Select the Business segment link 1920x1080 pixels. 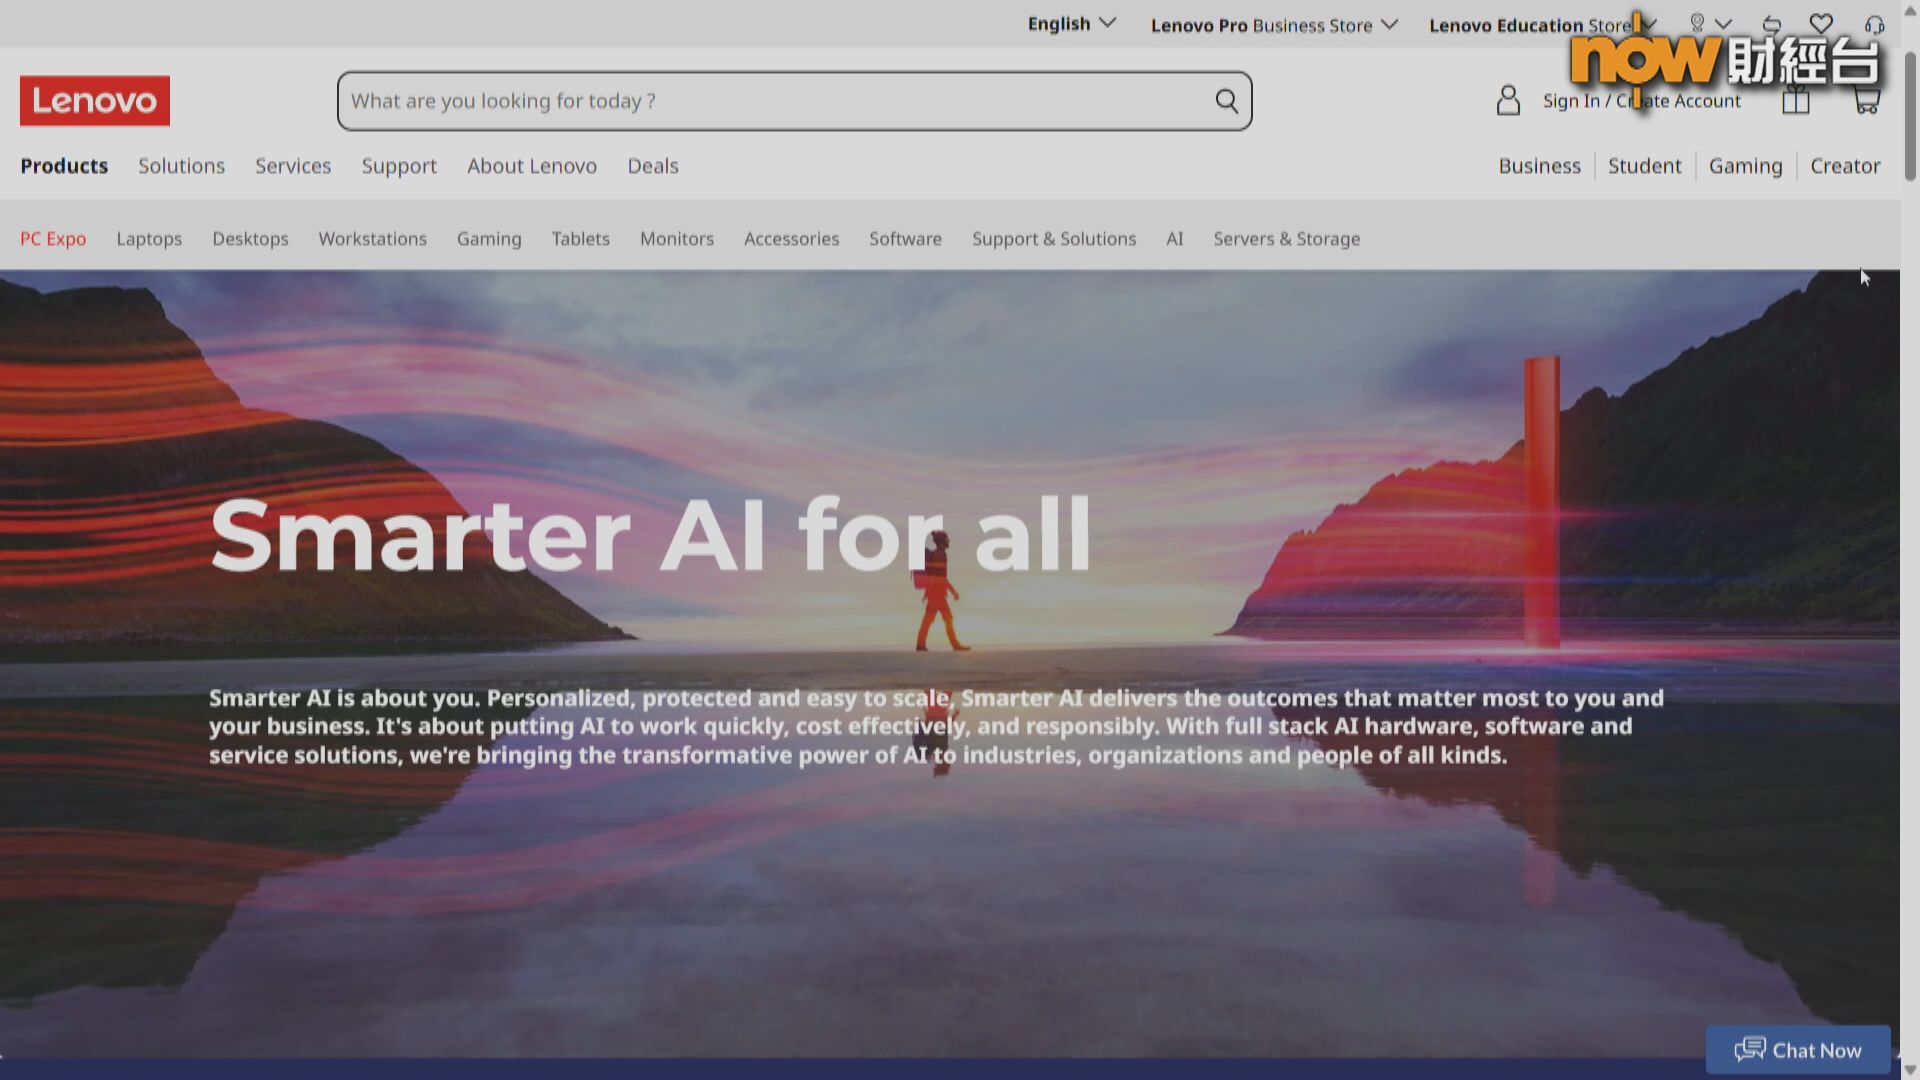click(1540, 166)
